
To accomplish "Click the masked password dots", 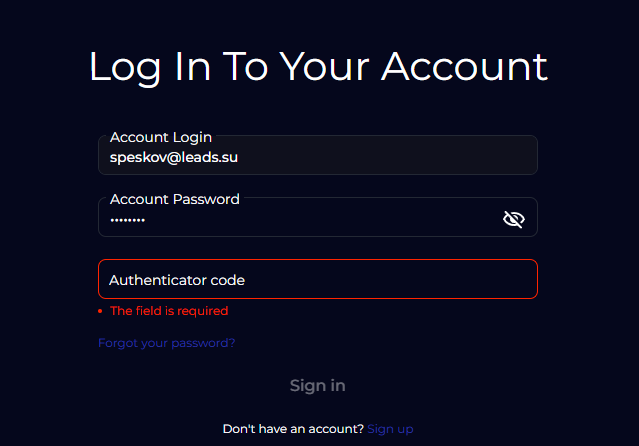I will [x=127, y=220].
